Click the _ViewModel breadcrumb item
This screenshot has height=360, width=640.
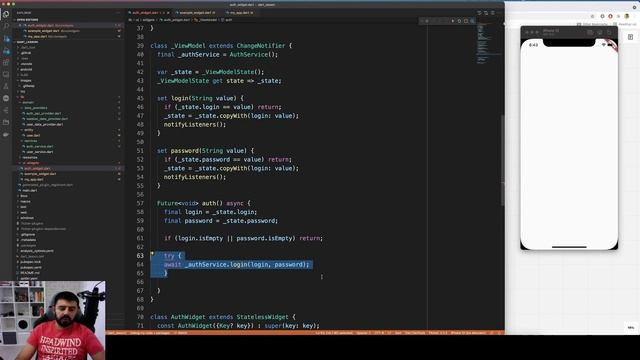pyautogui.click(x=205, y=20)
